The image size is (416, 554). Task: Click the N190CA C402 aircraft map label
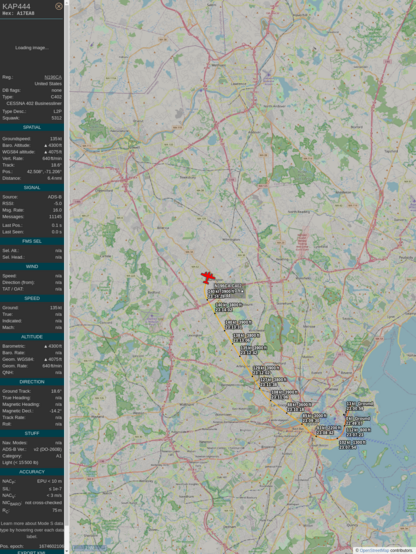tap(228, 285)
